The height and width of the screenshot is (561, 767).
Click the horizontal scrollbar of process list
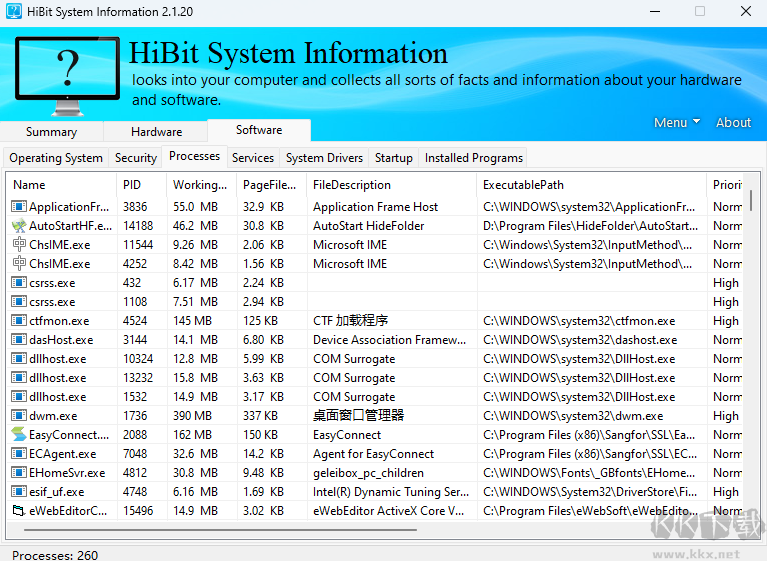tap(220, 530)
